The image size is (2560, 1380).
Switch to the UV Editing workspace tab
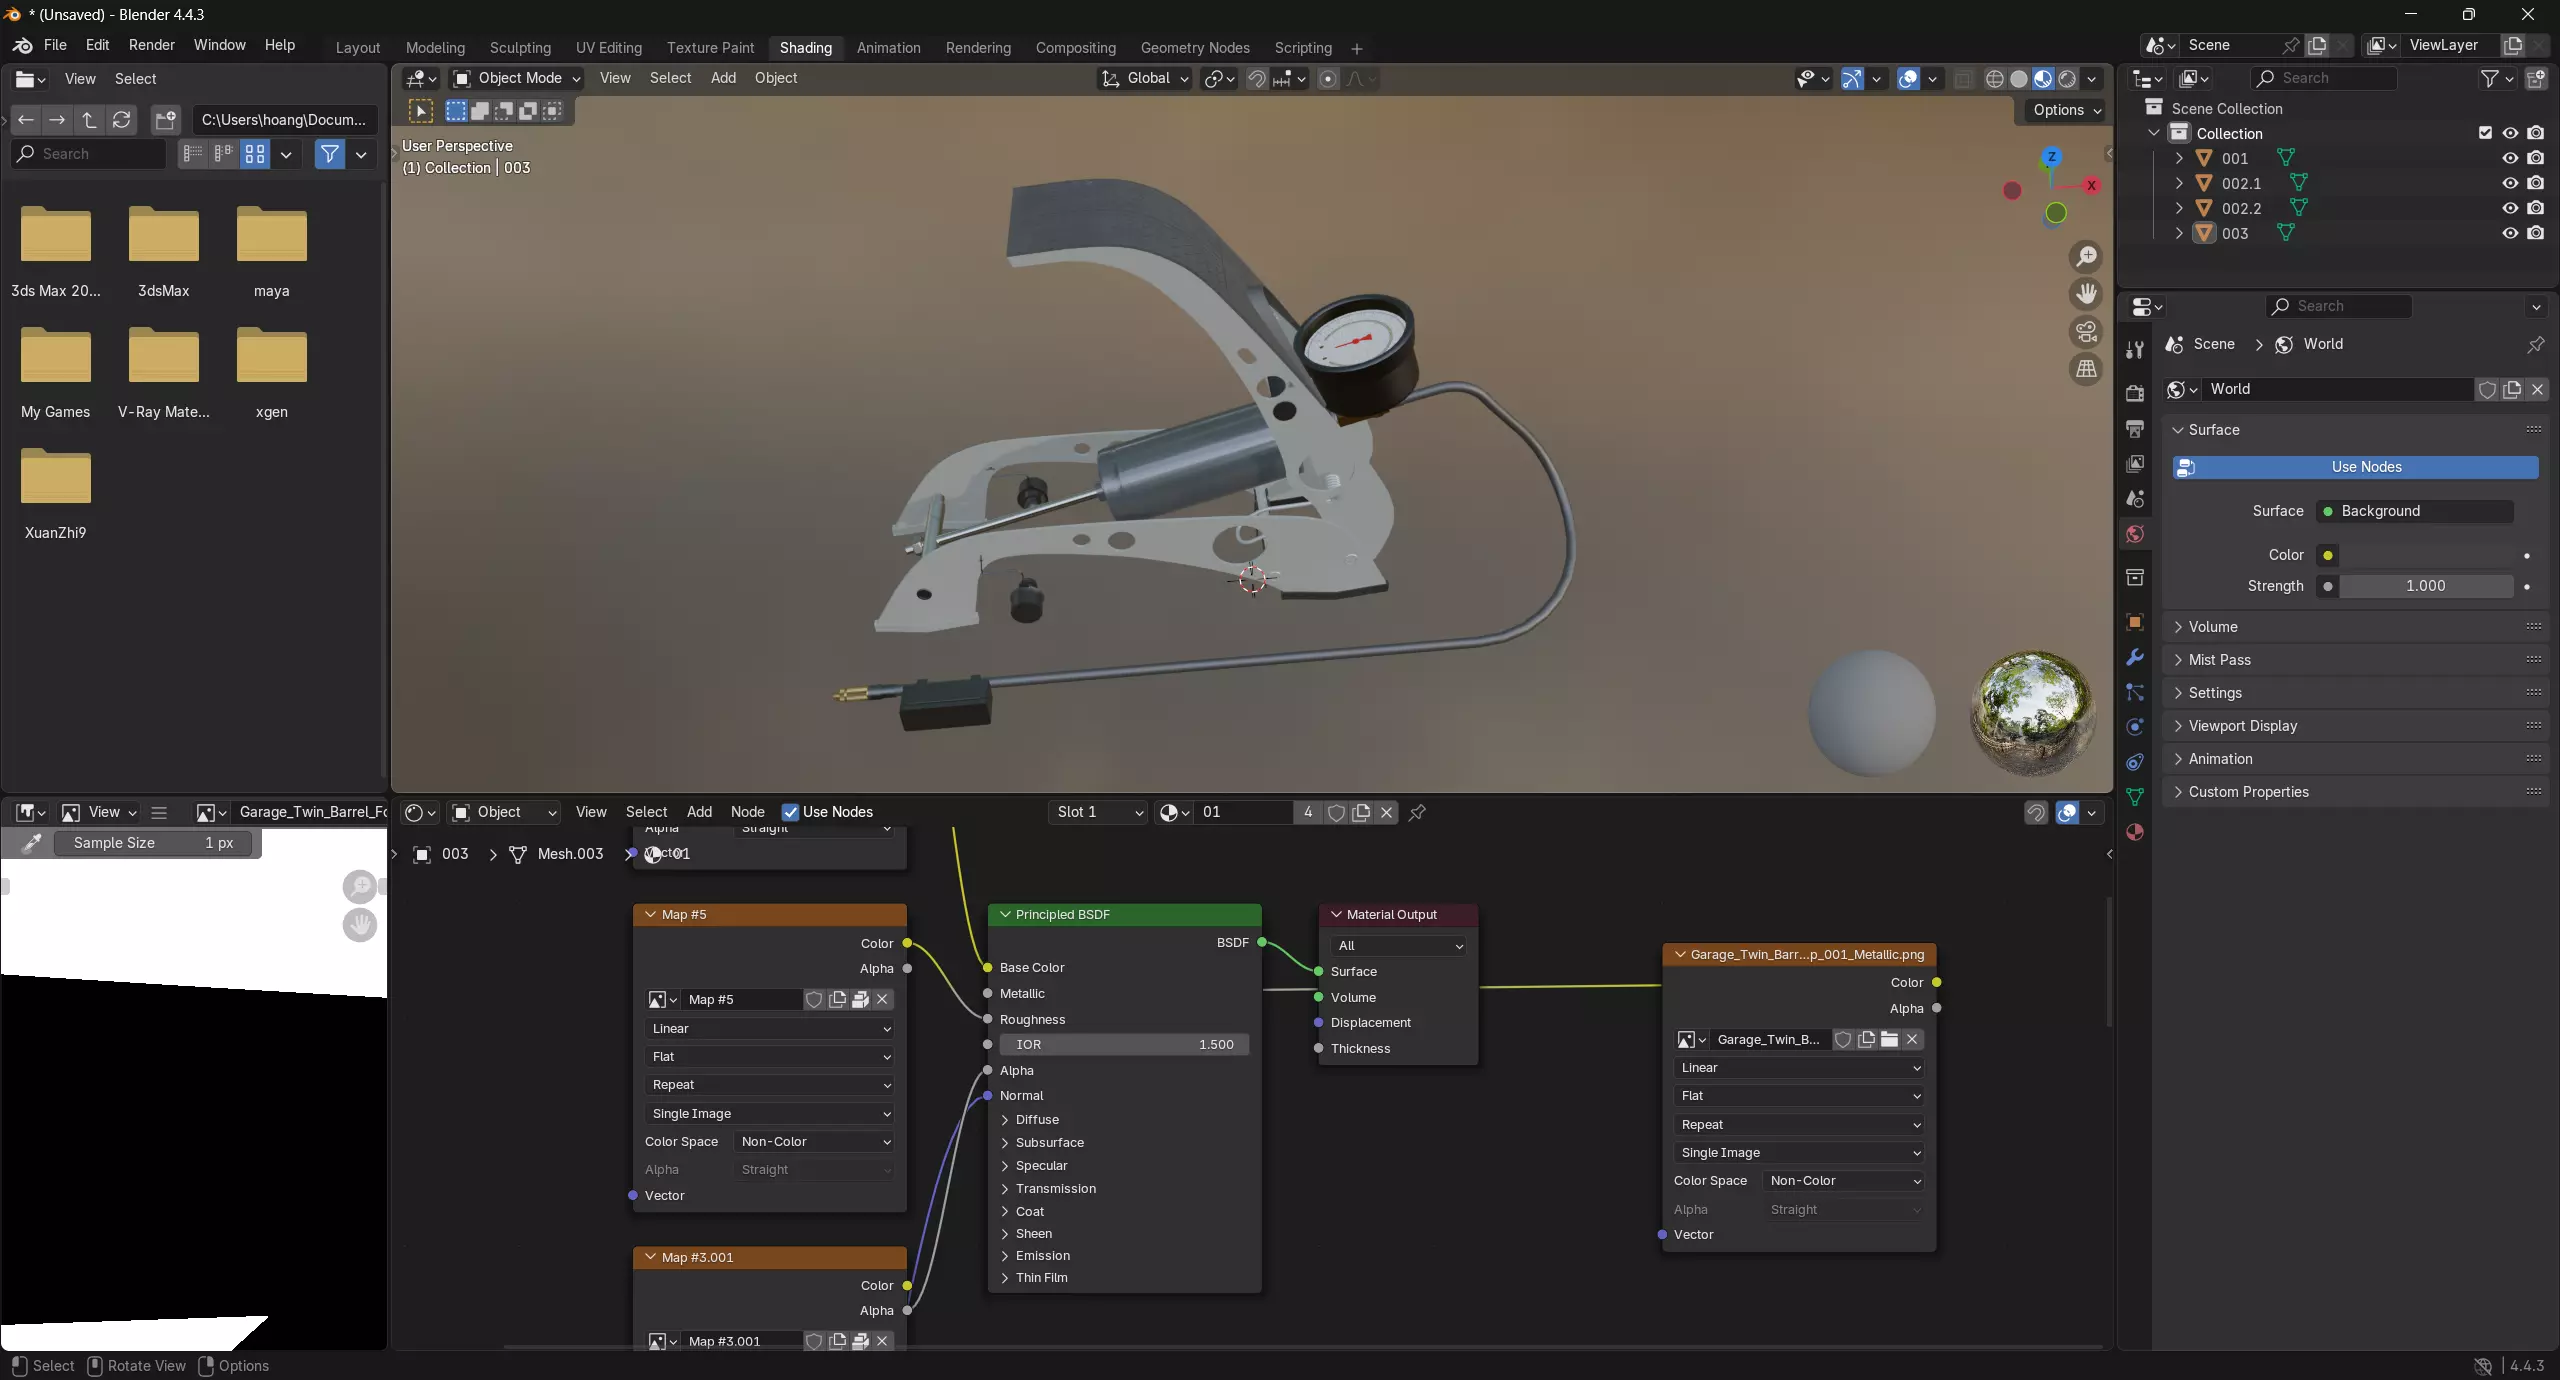[x=608, y=48]
